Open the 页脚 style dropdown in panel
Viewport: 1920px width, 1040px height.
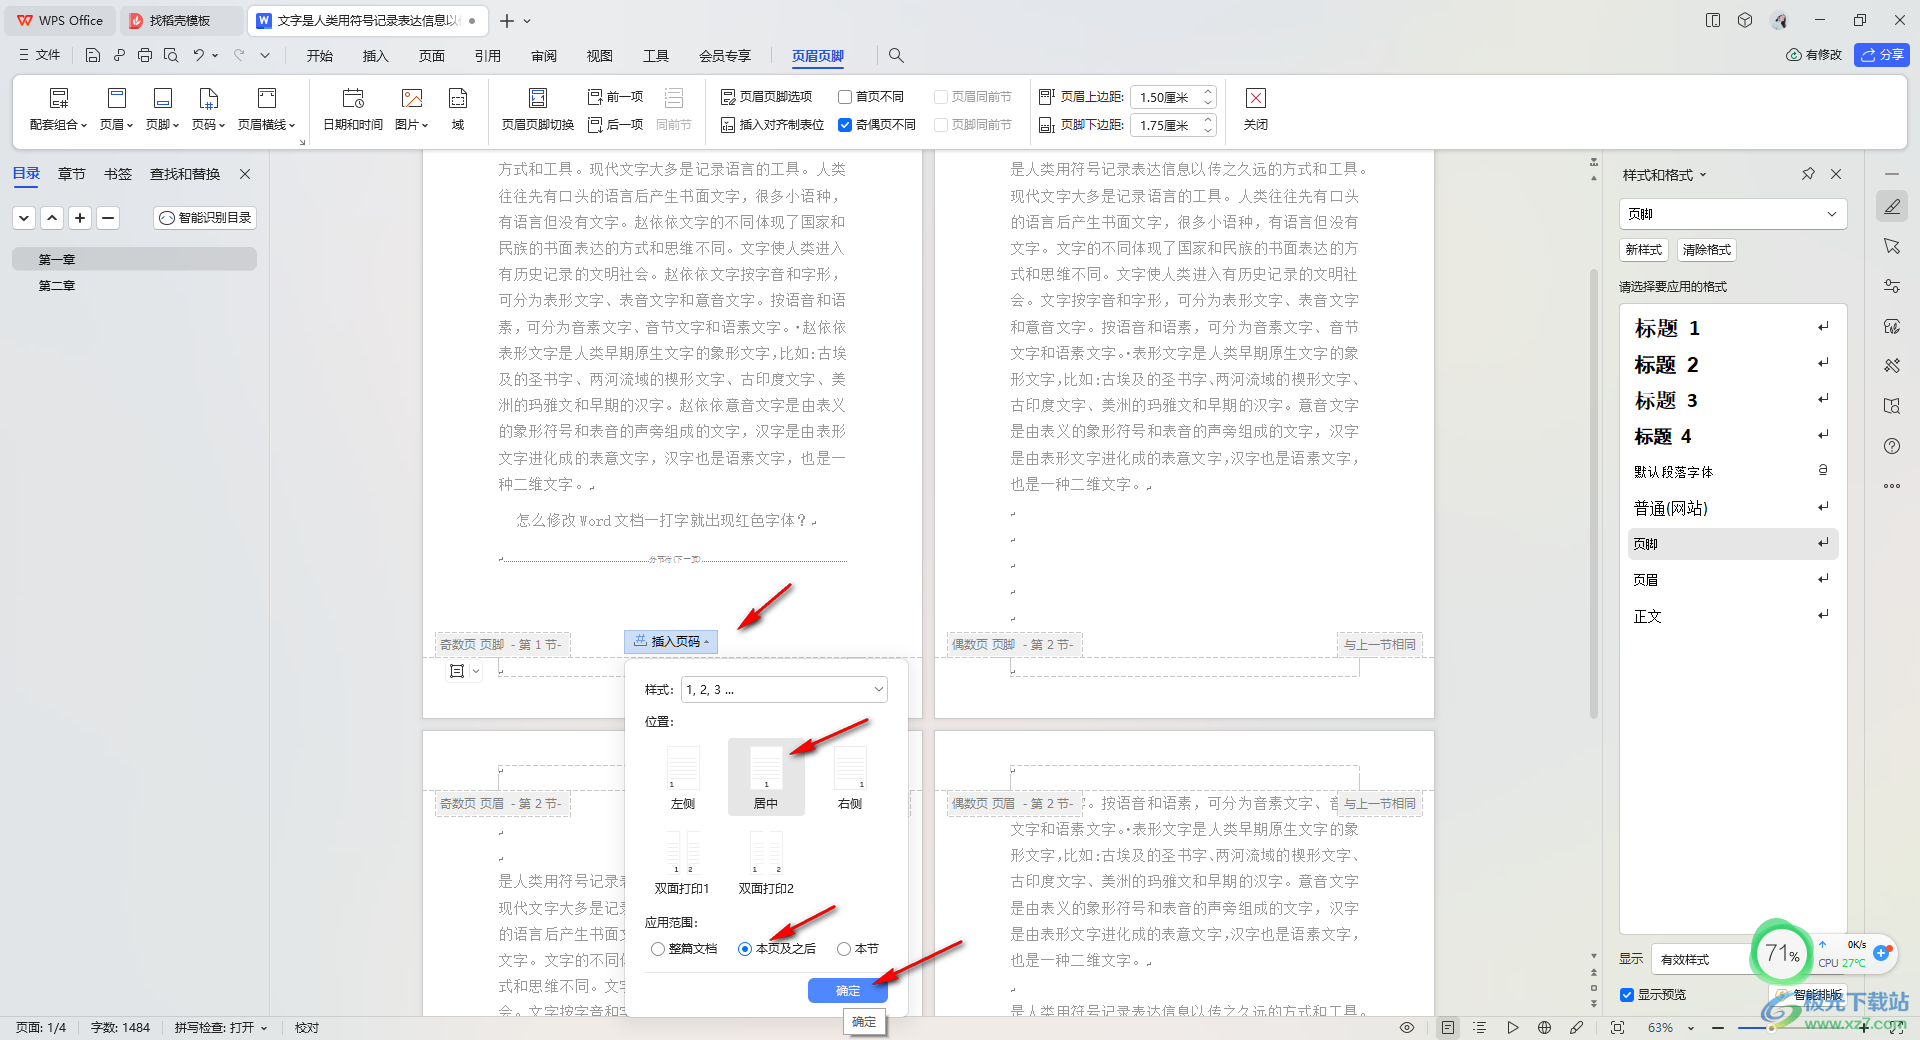coord(1732,214)
